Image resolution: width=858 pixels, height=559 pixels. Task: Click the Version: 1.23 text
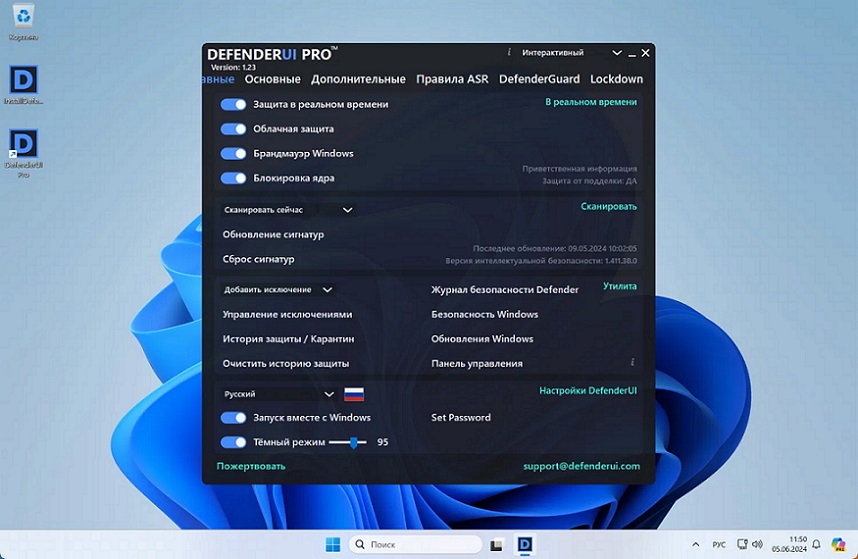(234, 67)
